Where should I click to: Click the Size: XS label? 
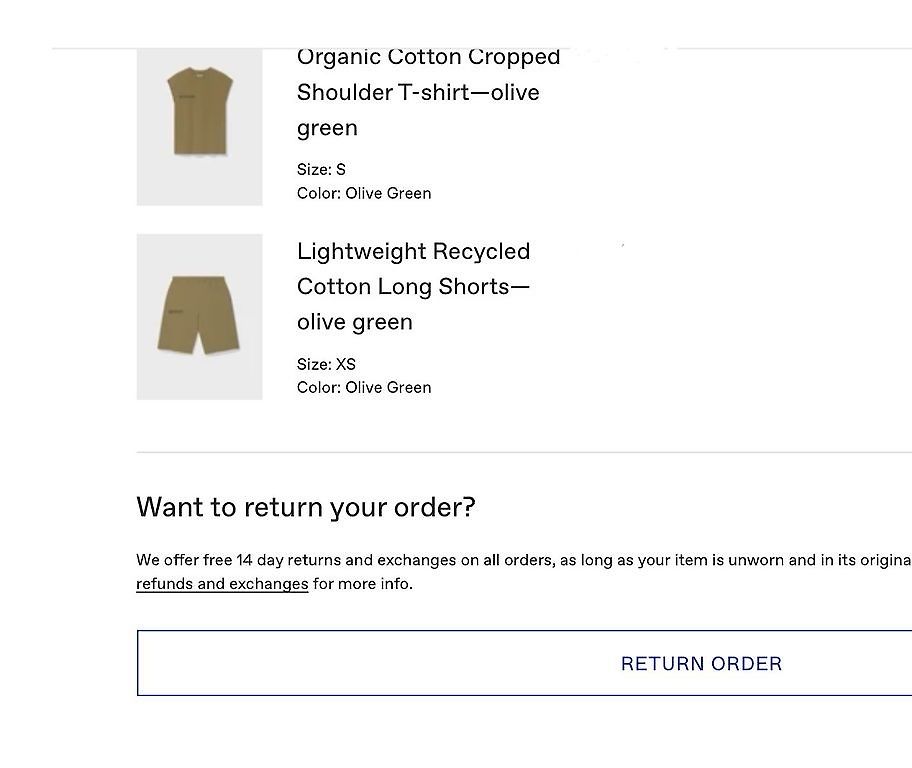pyautogui.click(x=326, y=364)
